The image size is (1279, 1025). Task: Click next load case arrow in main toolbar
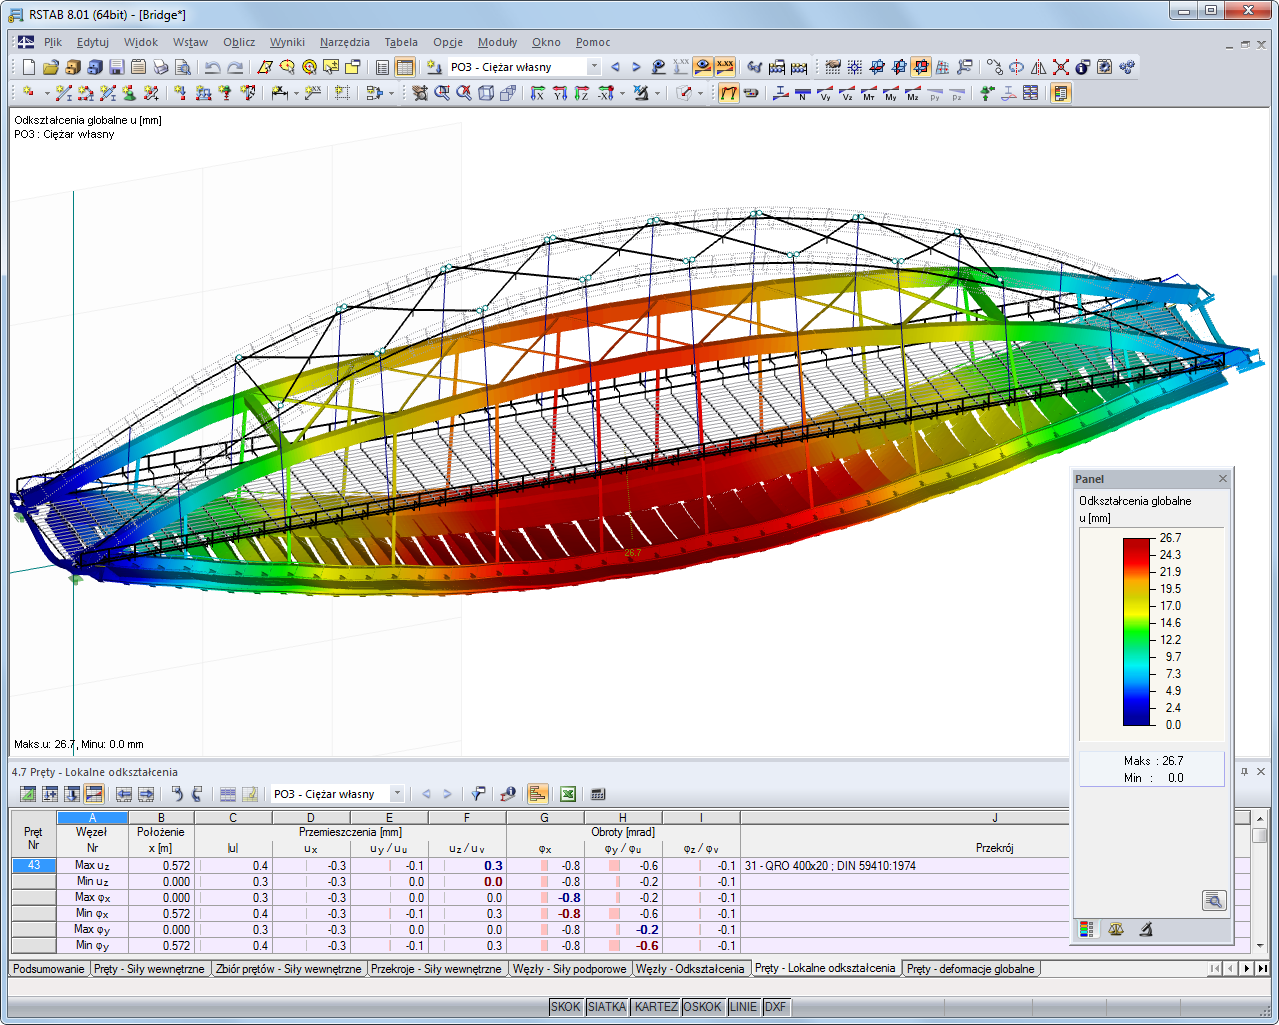(636, 67)
